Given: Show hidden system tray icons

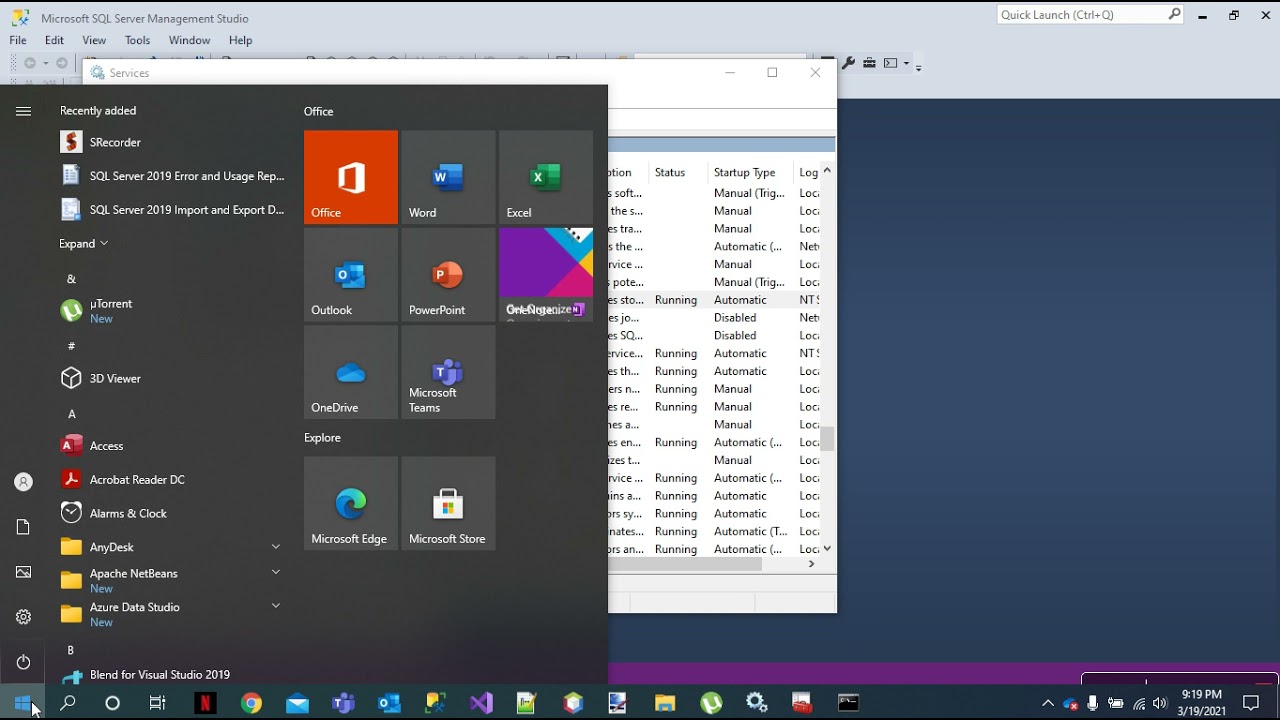Looking at the screenshot, I should click(x=1047, y=703).
